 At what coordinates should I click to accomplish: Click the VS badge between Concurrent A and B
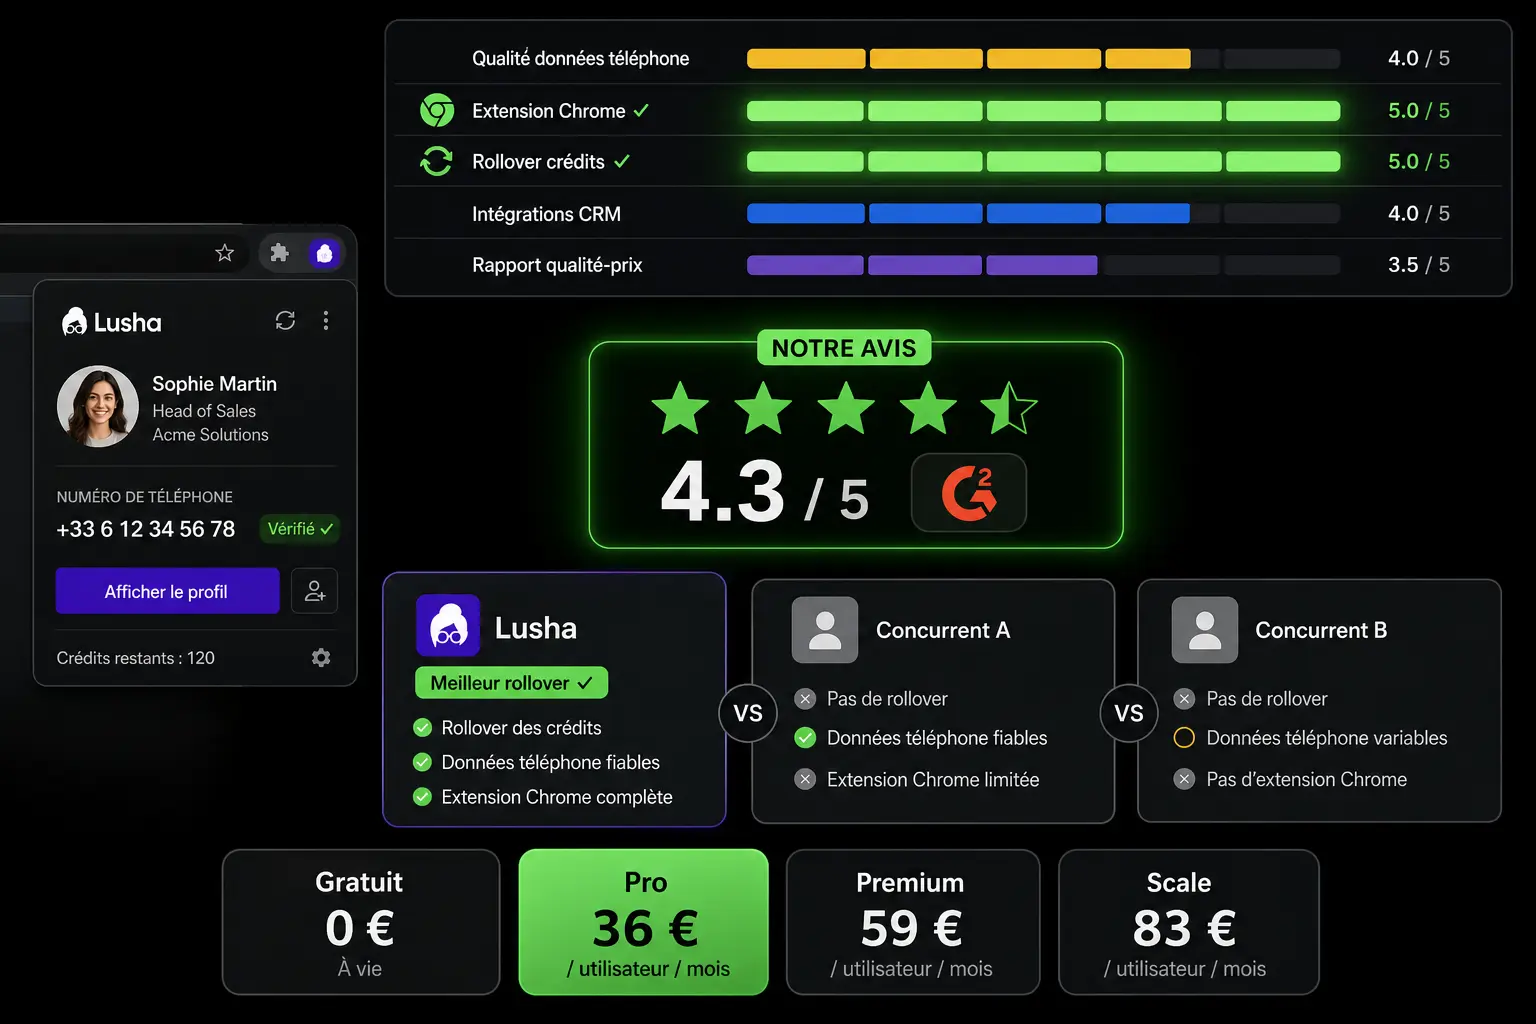pos(1129,713)
